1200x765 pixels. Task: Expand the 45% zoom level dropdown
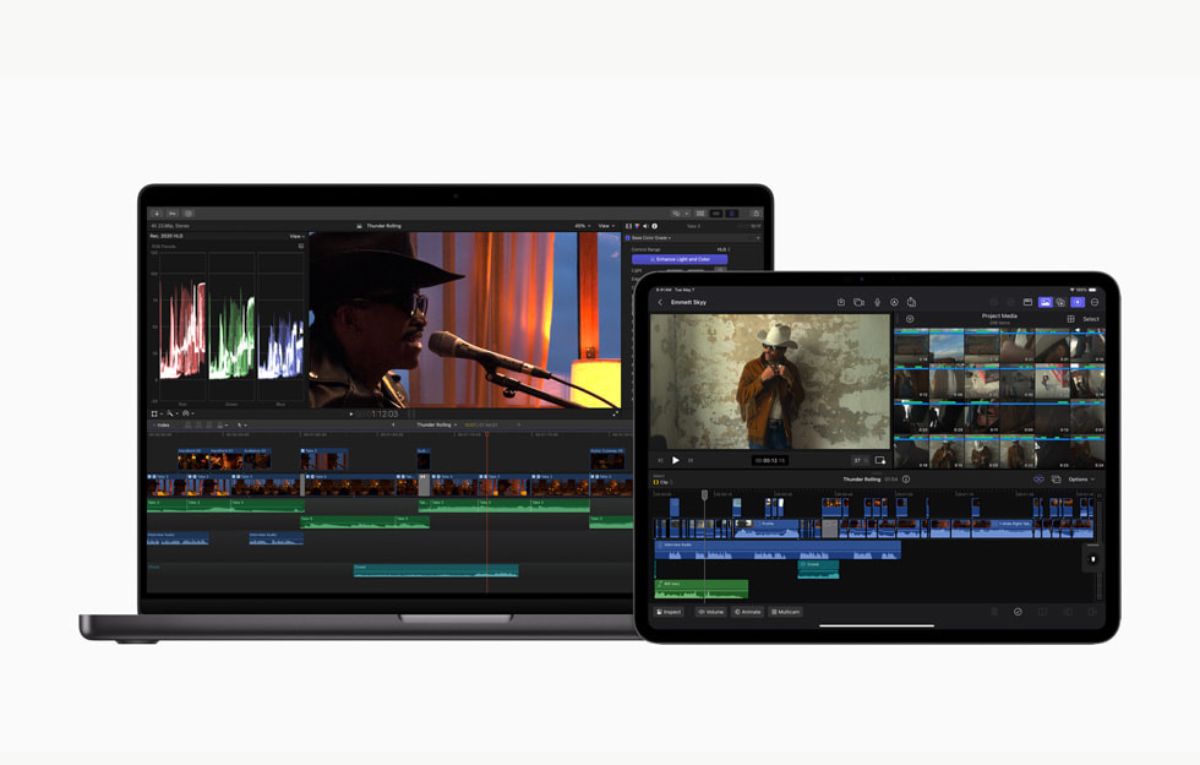point(582,226)
